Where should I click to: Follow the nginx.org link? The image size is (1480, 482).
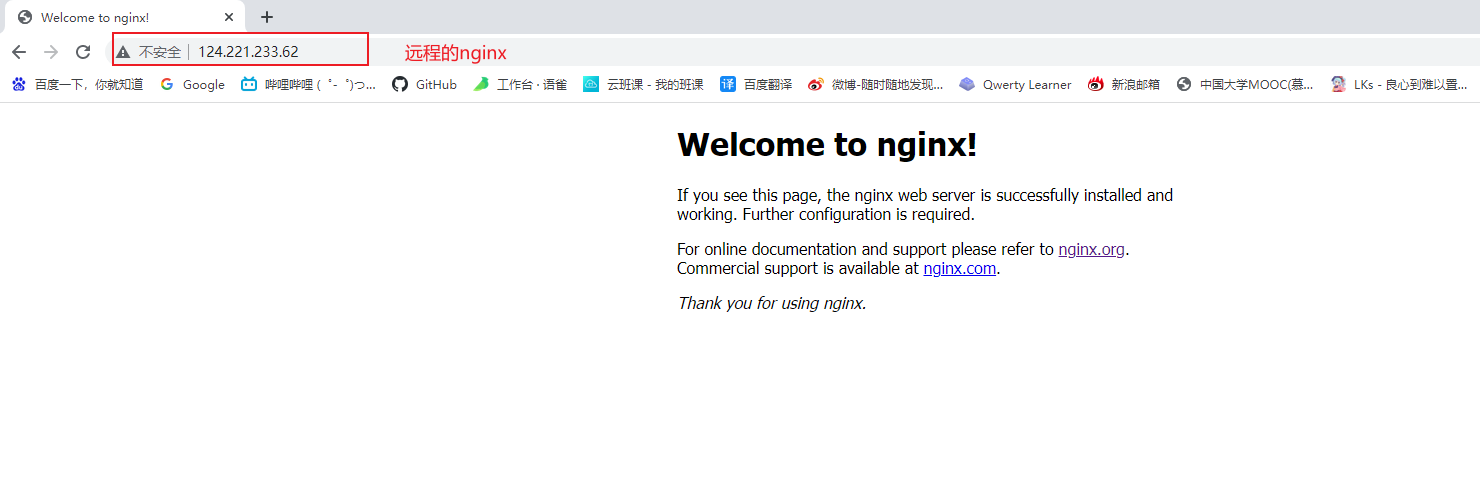[x=1091, y=250]
